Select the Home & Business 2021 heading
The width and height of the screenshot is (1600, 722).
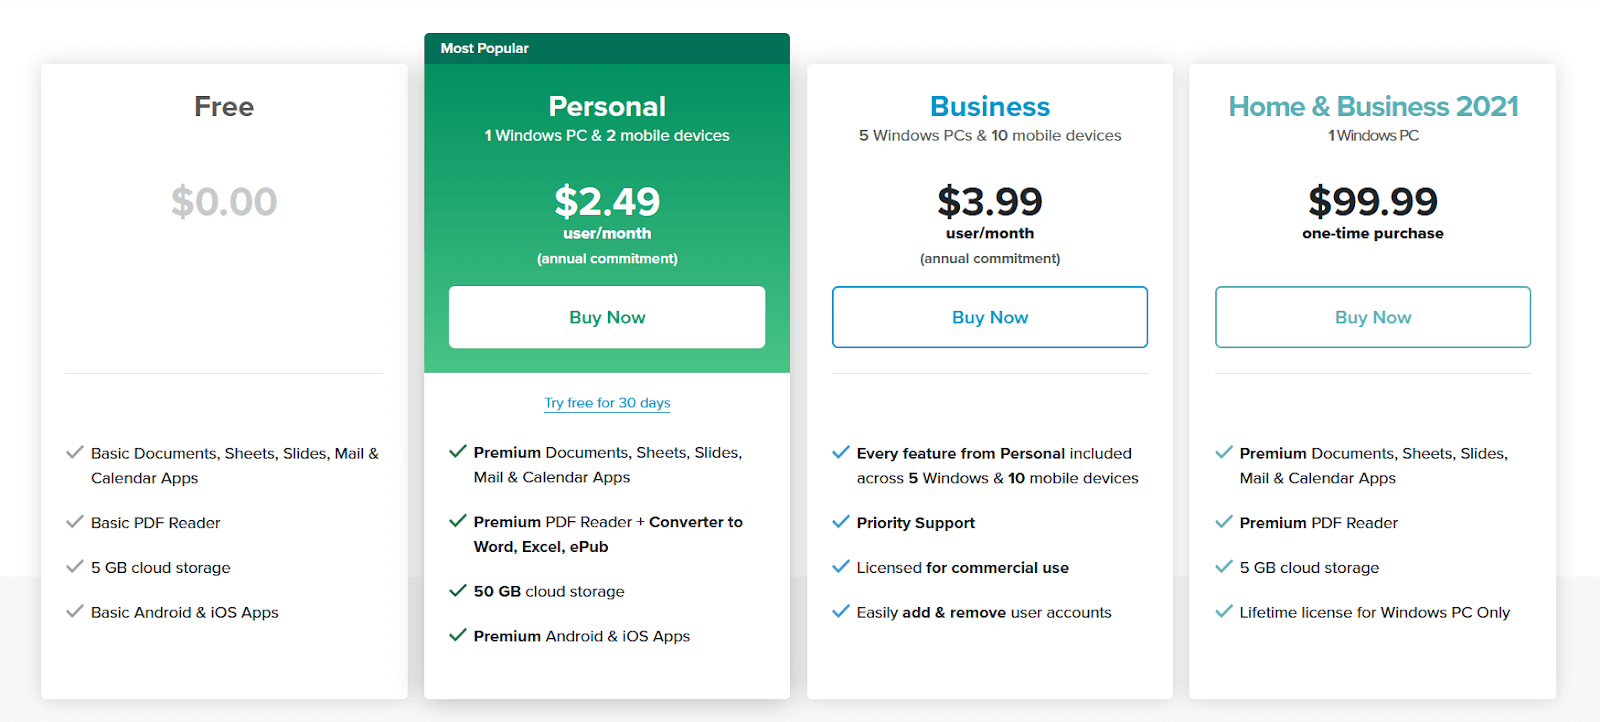[1373, 106]
